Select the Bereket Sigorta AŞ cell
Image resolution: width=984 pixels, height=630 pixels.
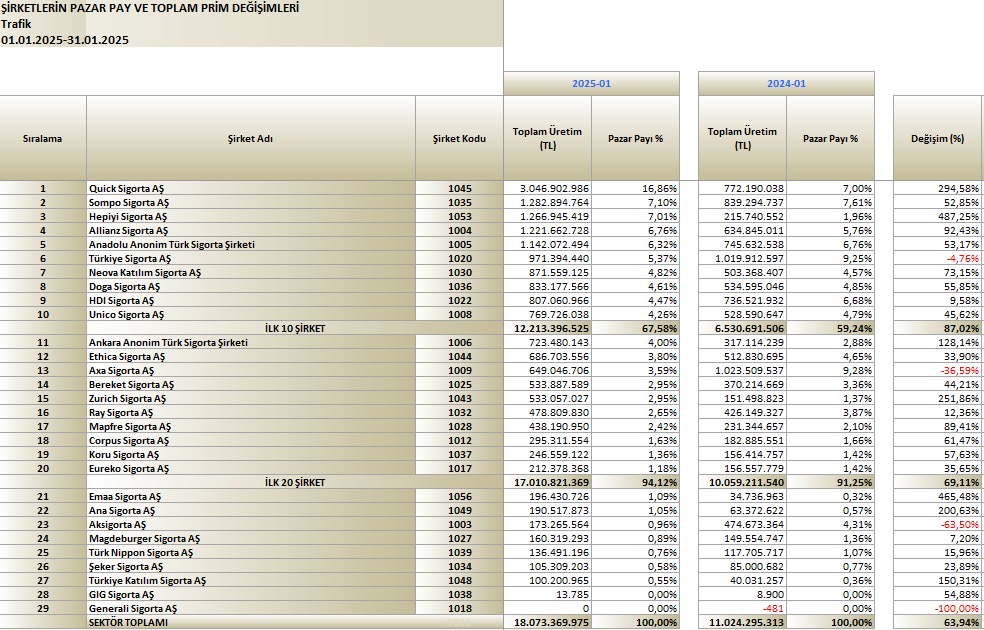coord(251,385)
